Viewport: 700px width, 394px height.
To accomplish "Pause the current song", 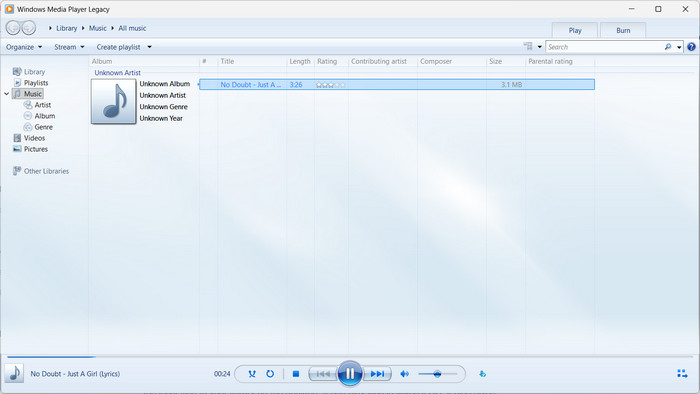I will pos(350,373).
